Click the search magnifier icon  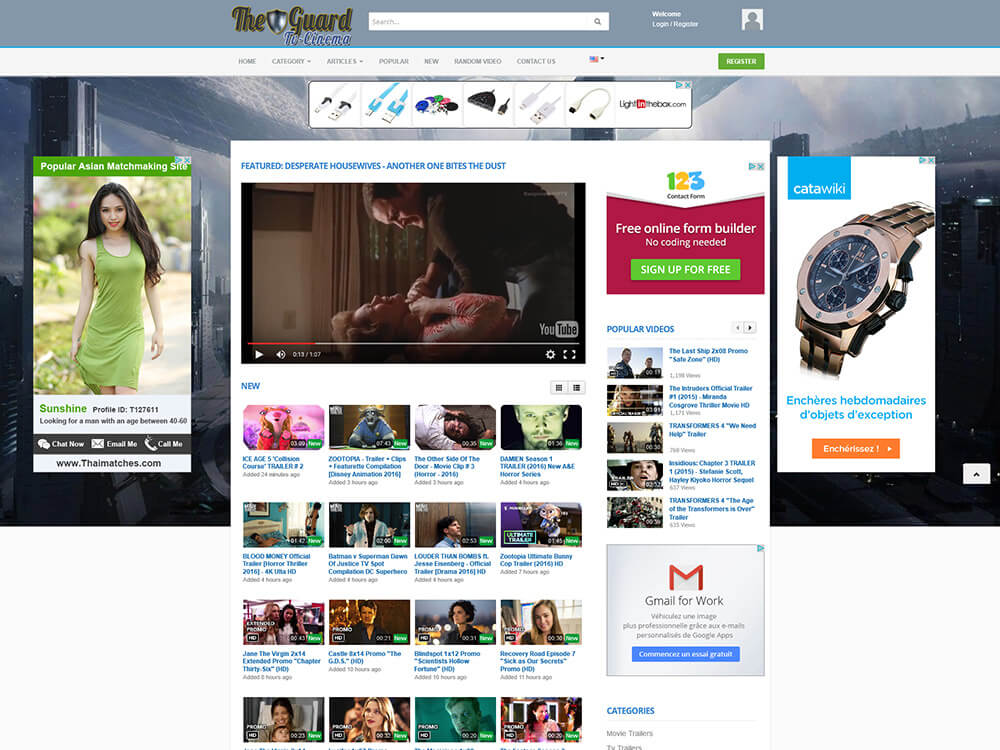598,22
